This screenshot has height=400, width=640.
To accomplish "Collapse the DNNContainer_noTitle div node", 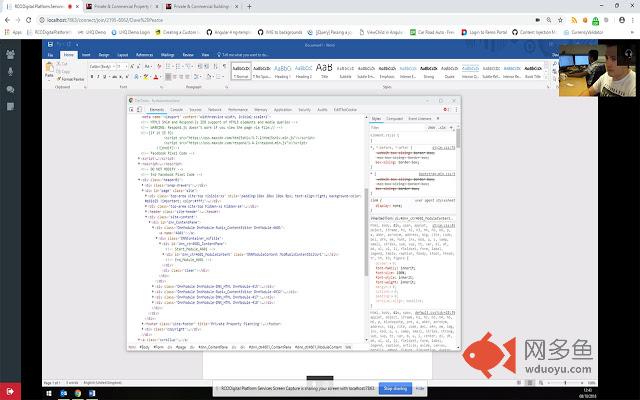I will 156,238.
